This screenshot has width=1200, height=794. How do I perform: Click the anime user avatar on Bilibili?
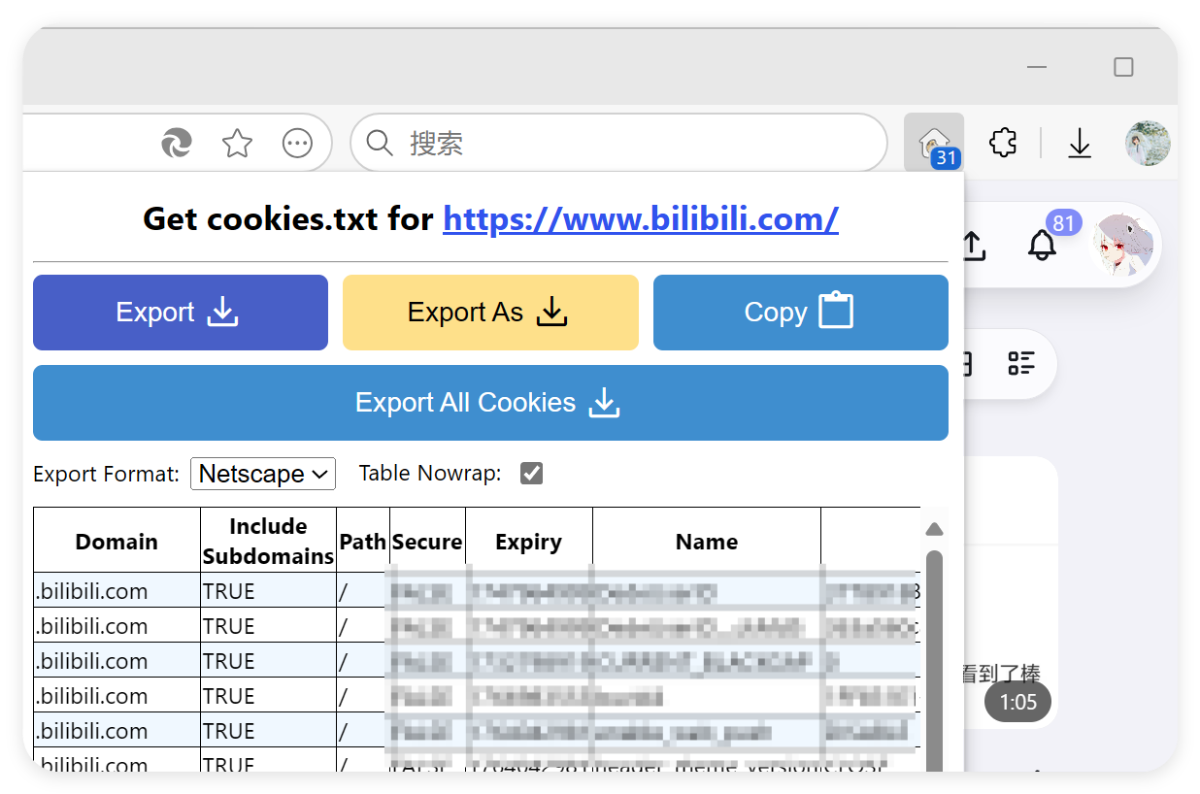1121,245
